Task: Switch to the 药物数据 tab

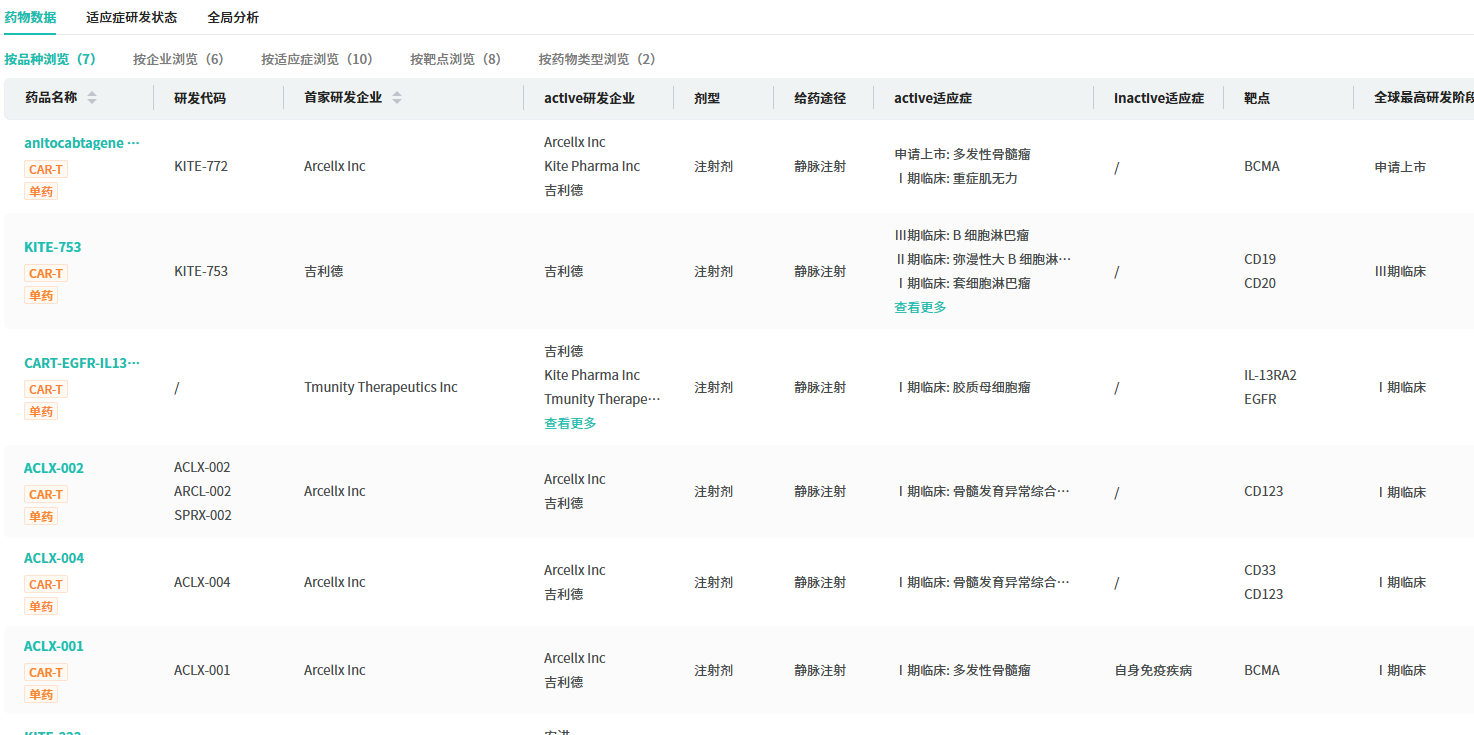Action: coord(30,17)
